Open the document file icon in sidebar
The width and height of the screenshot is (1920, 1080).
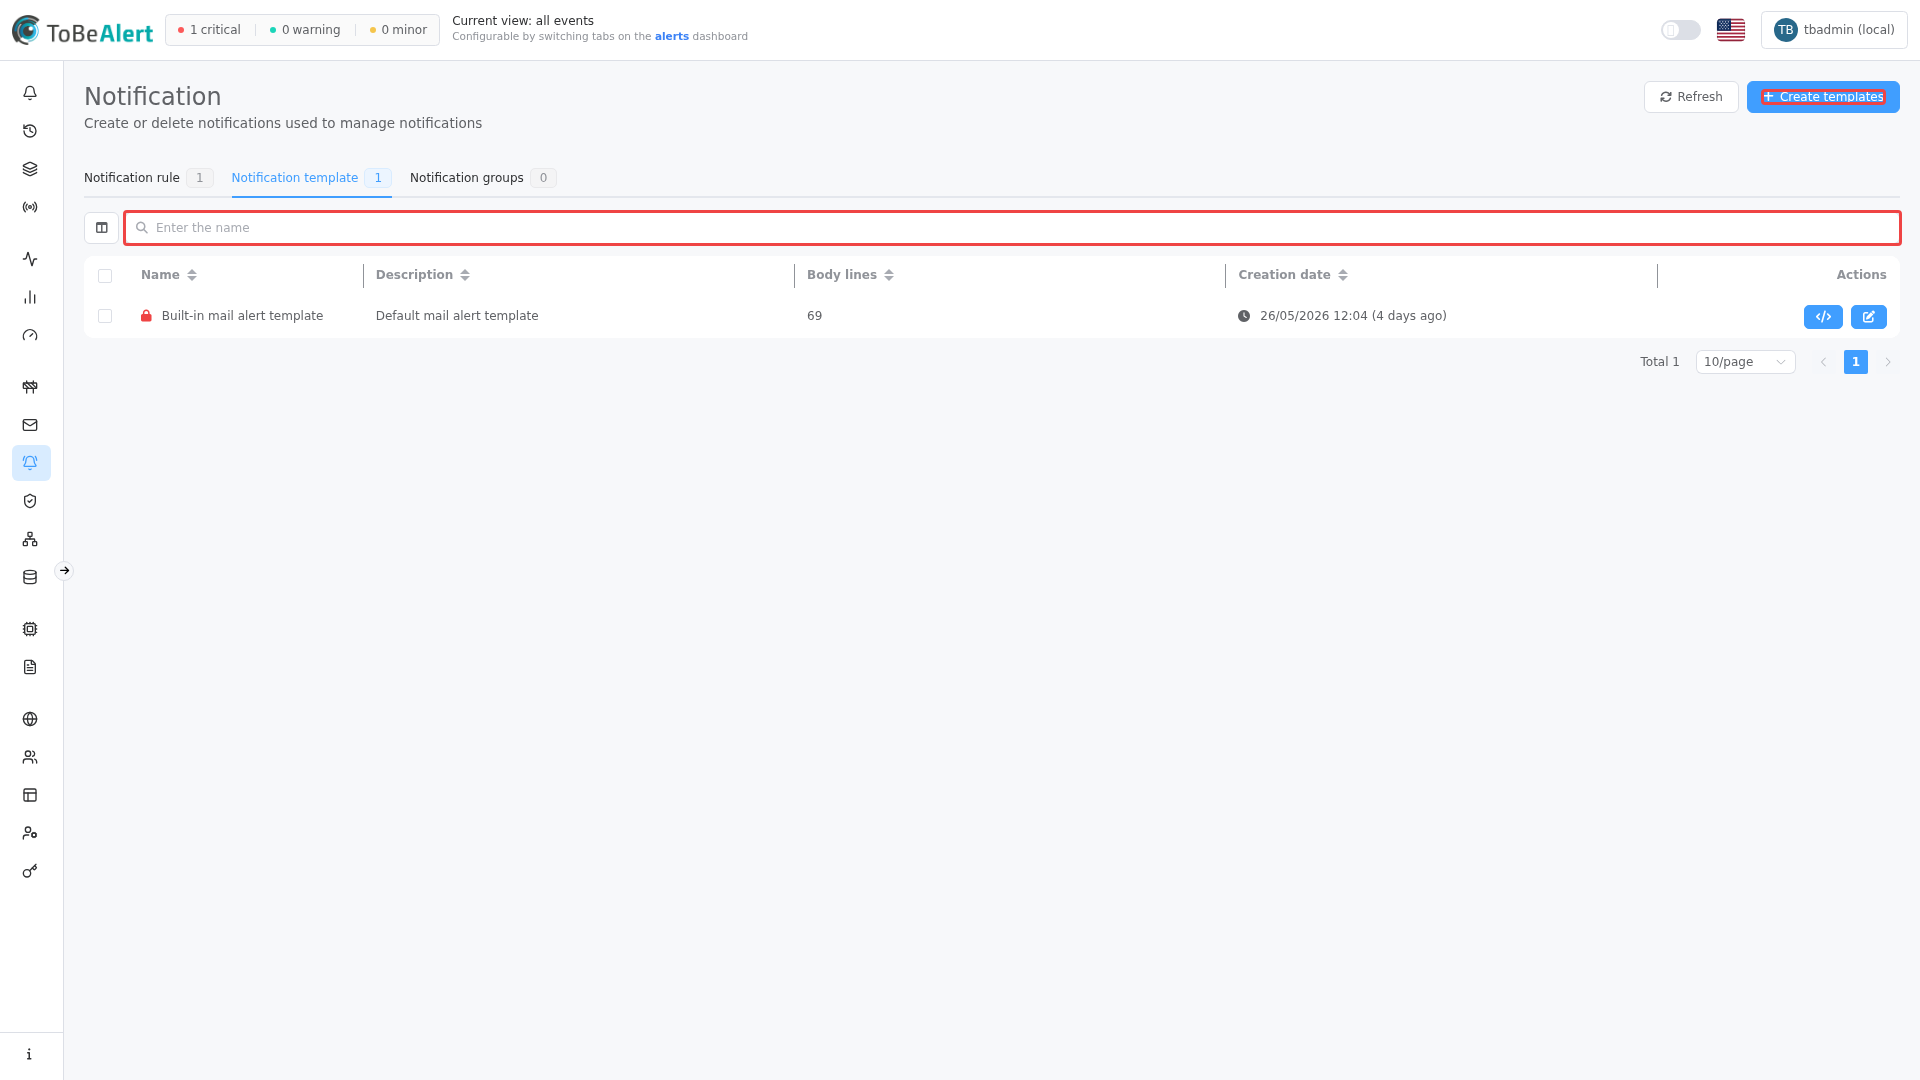pos(30,667)
